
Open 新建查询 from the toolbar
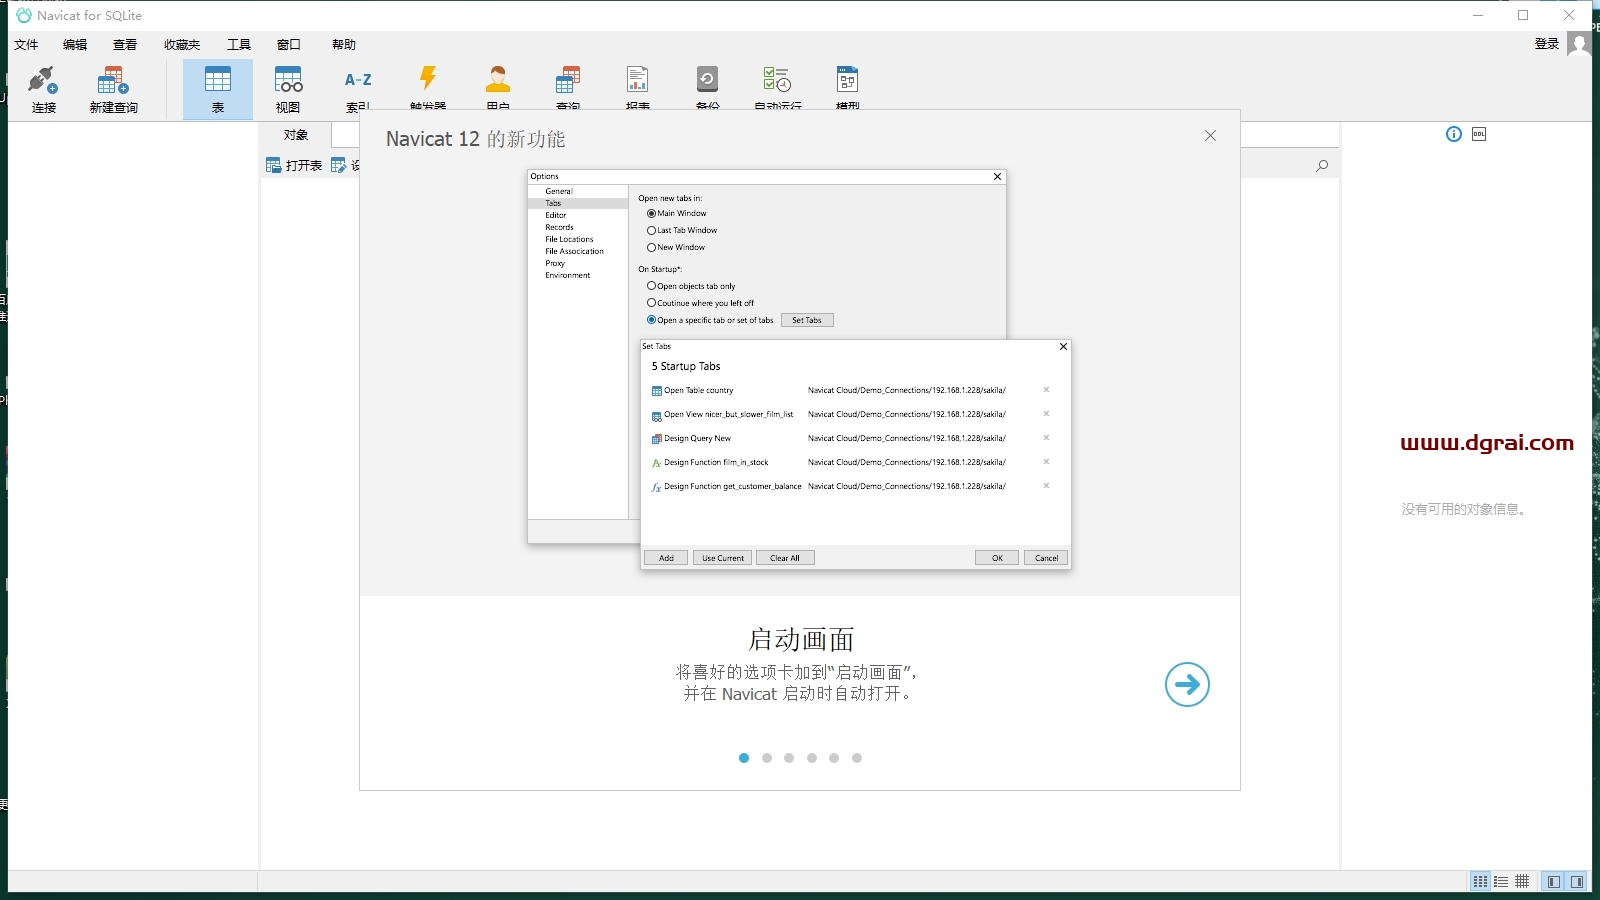tap(113, 89)
